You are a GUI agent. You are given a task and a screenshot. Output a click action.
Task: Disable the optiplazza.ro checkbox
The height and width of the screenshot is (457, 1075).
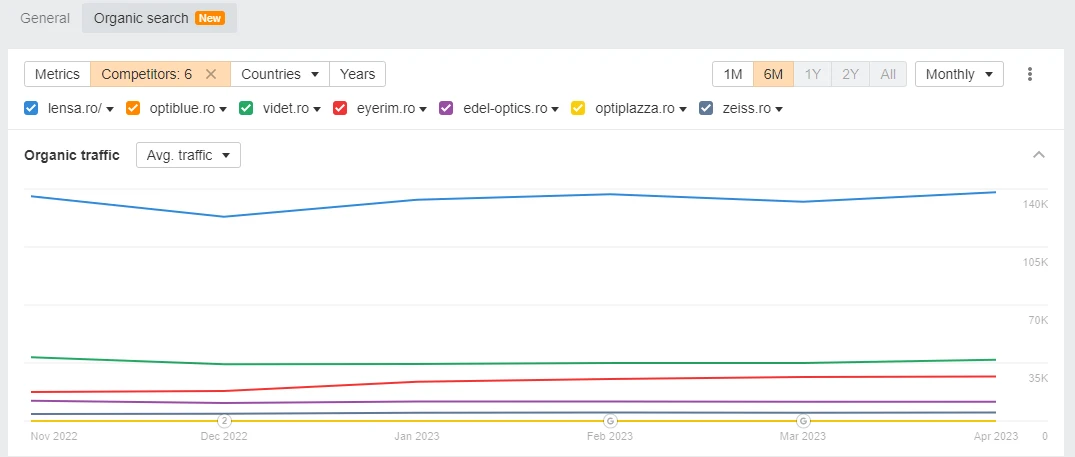click(578, 108)
